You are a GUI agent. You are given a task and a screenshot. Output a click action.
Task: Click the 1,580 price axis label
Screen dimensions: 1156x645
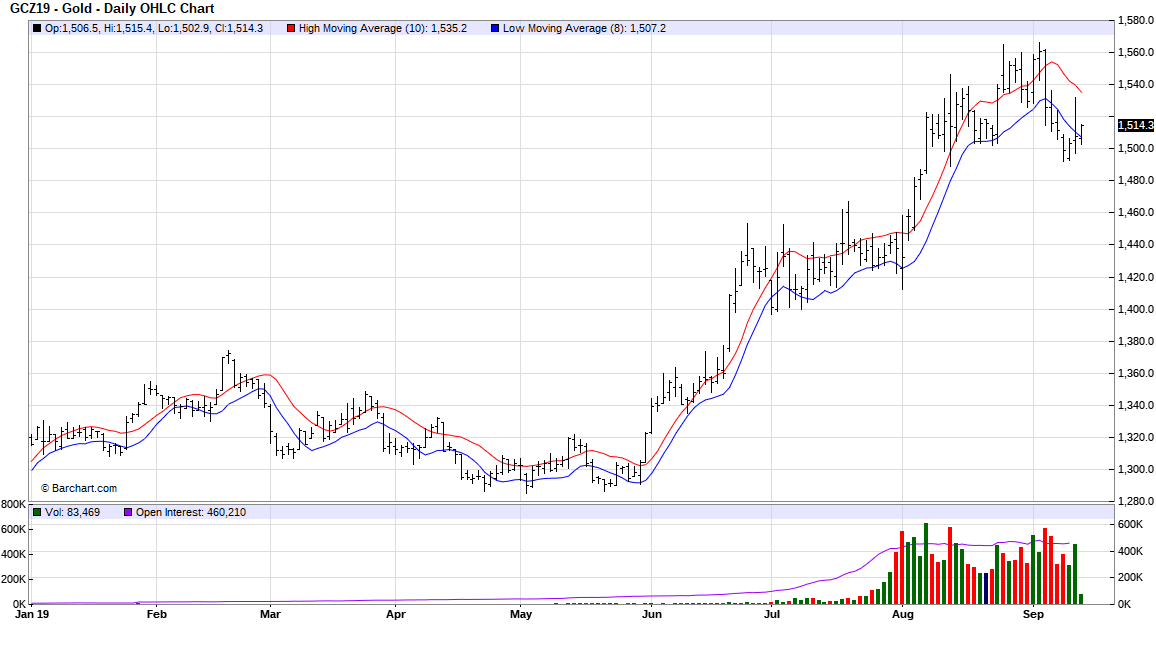(1136, 20)
